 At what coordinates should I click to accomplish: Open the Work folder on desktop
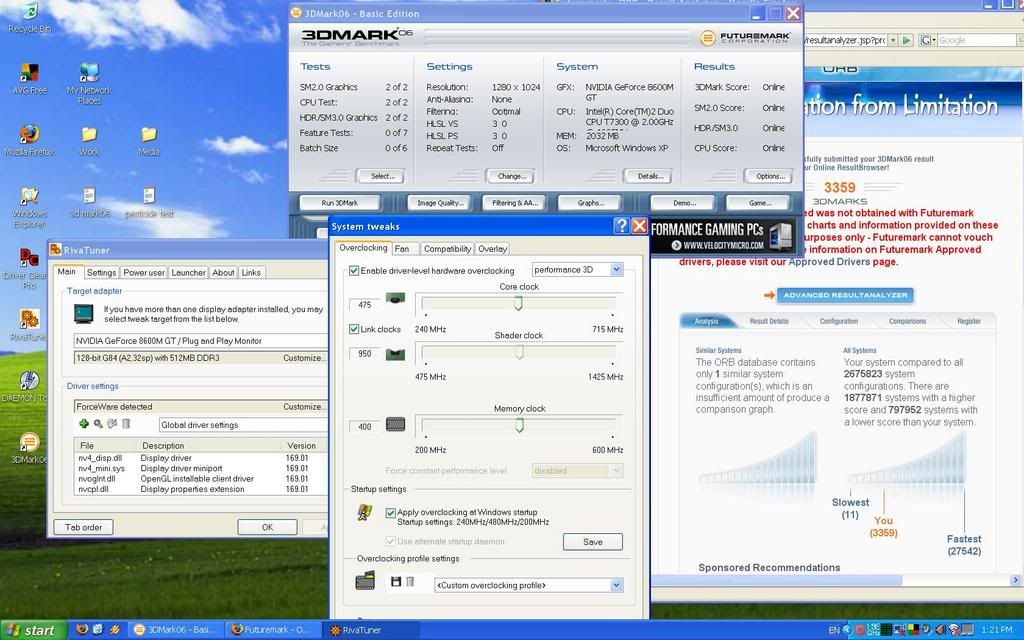89,140
